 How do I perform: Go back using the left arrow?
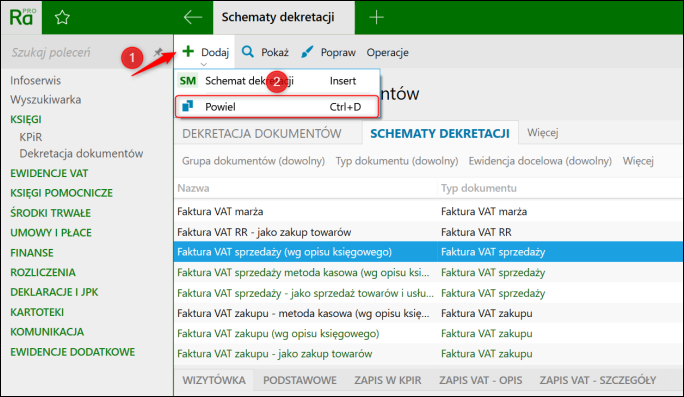(192, 17)
